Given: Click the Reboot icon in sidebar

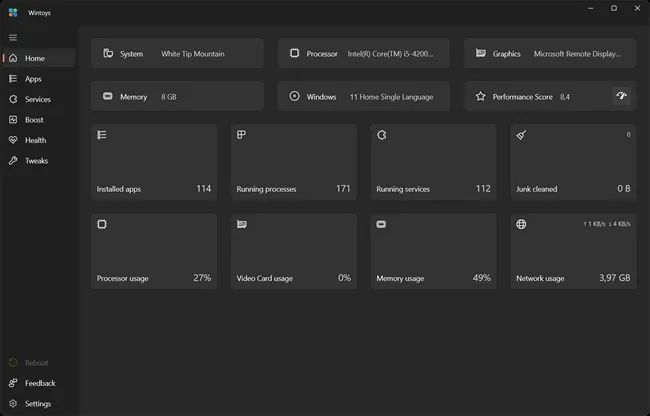Looking at the screenshot, I should click(x=13, y=363).
